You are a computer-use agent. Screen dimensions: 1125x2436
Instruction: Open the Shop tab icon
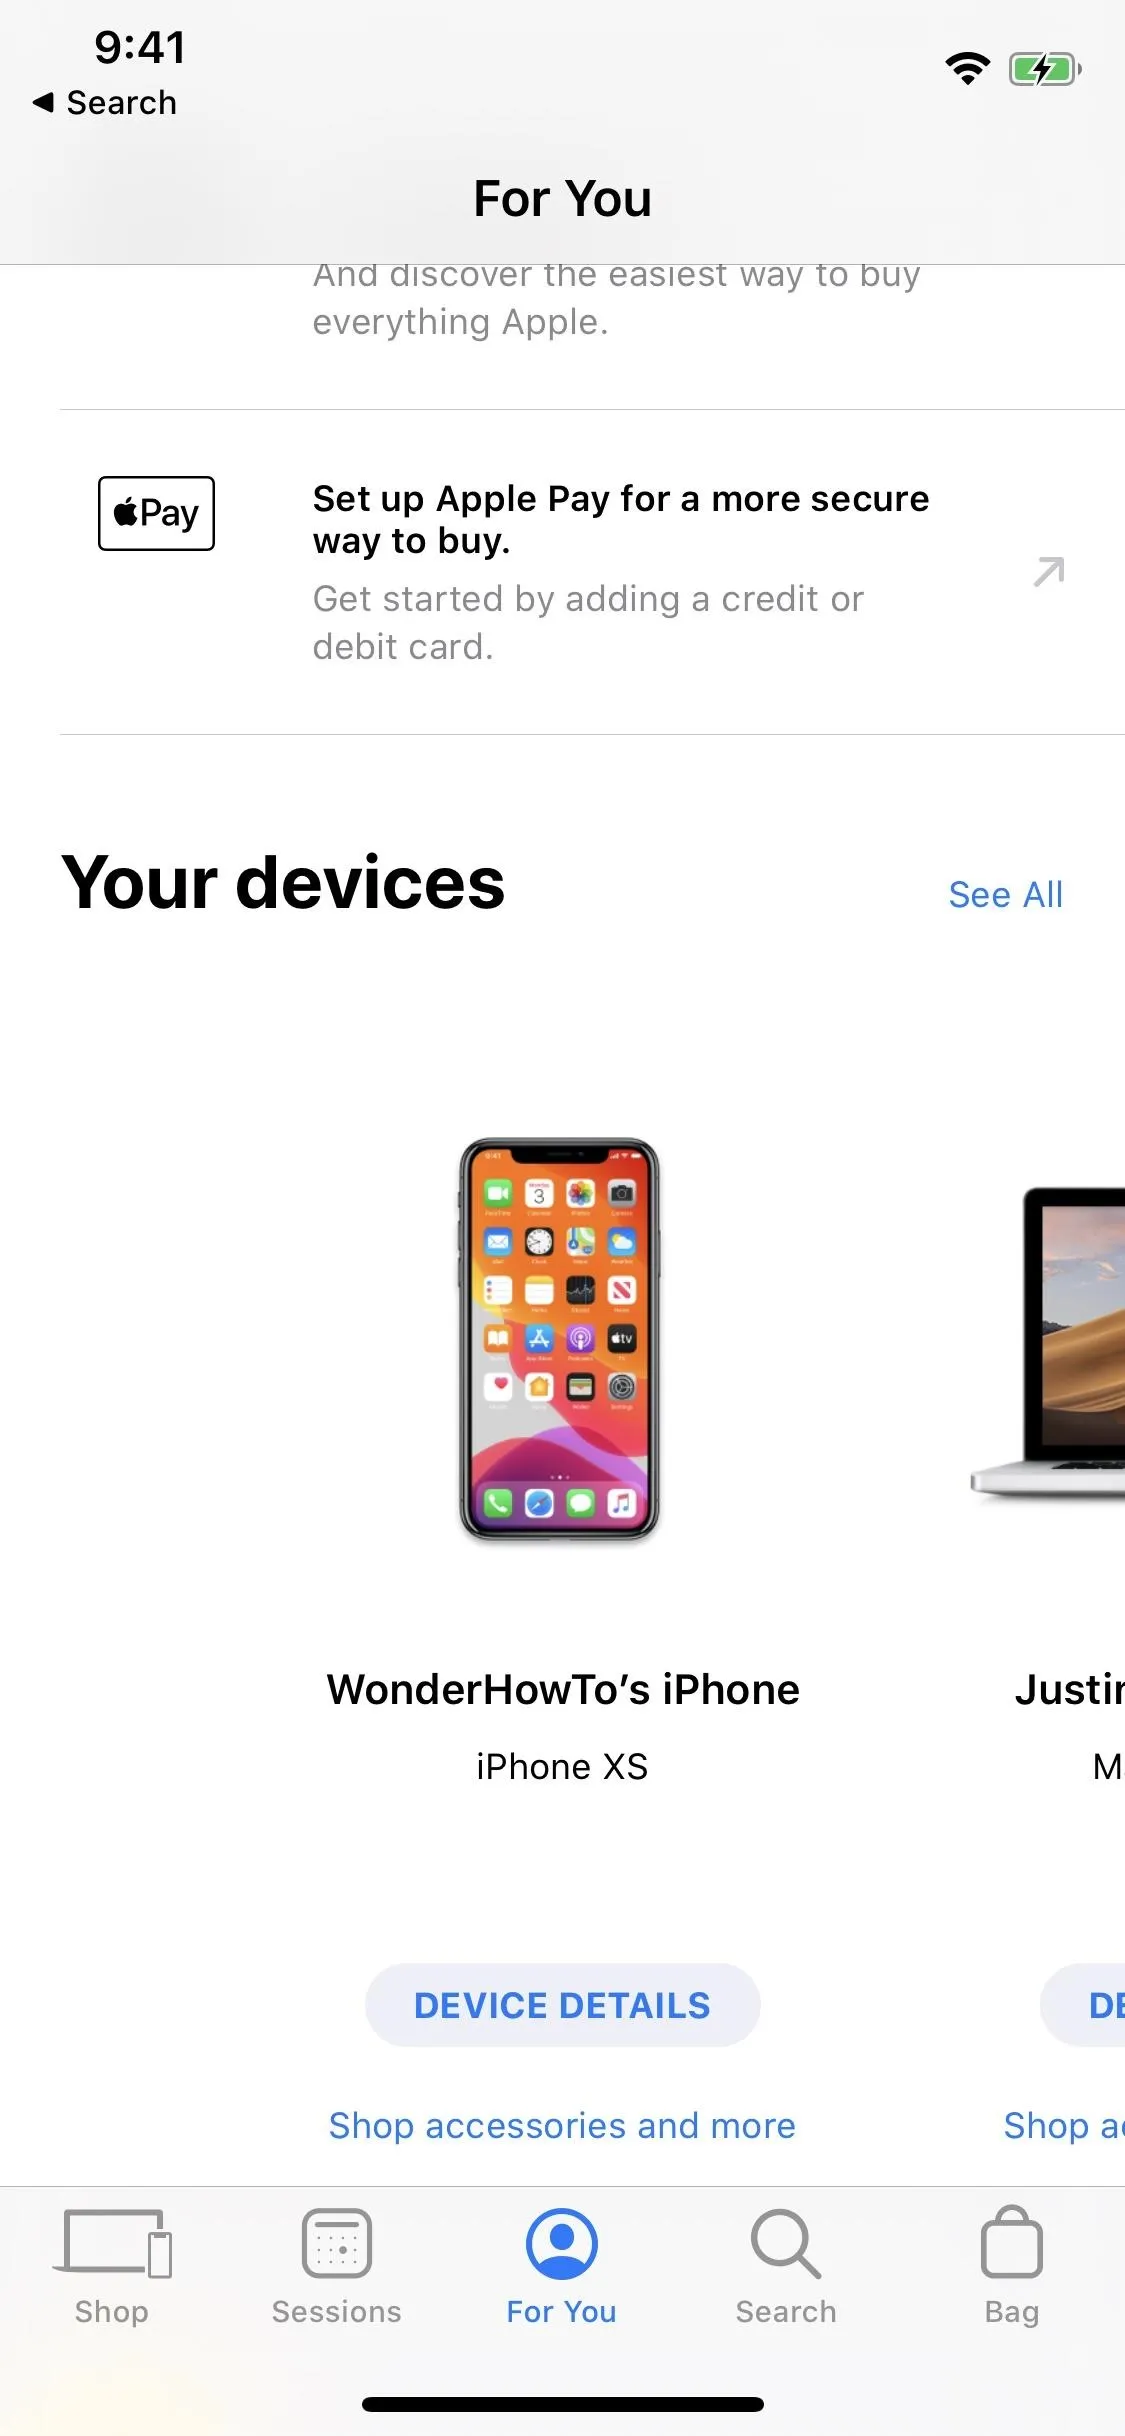112,2243
